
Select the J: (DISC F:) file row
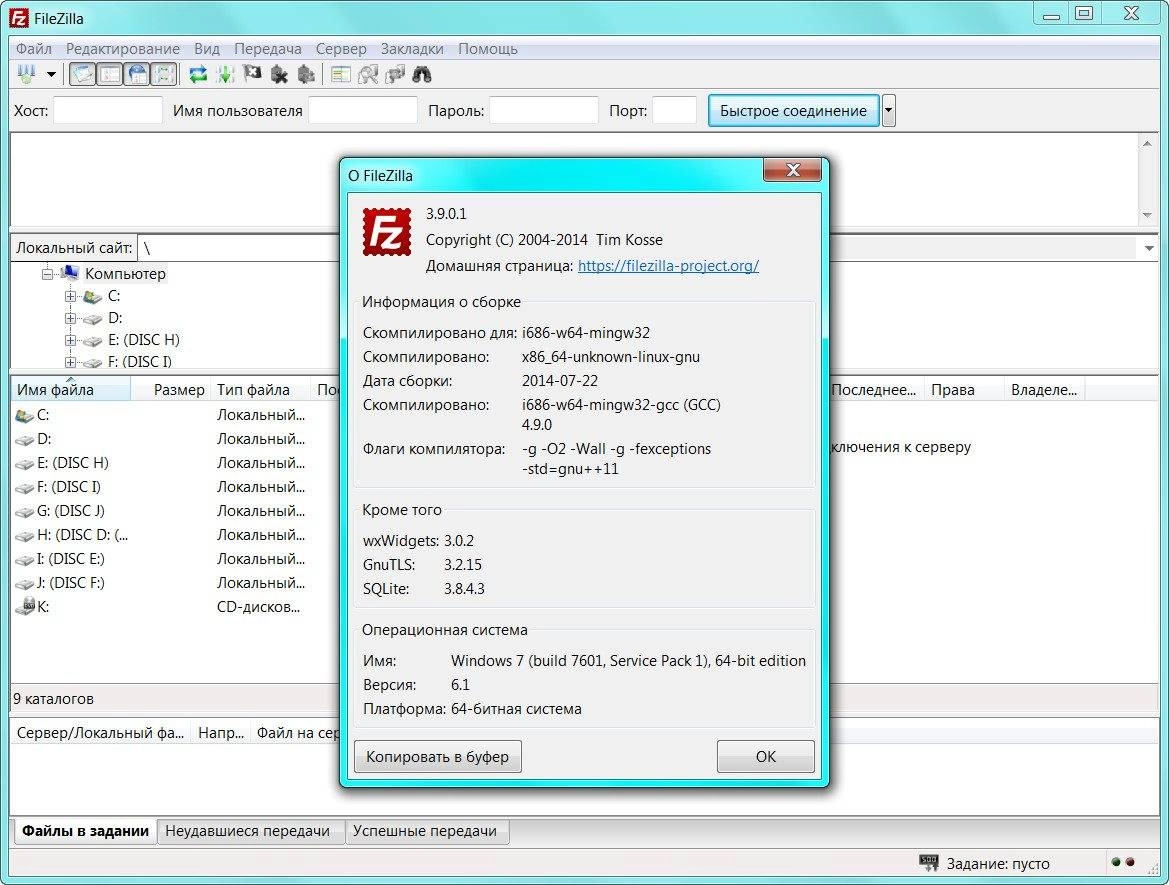pos(175,583)
